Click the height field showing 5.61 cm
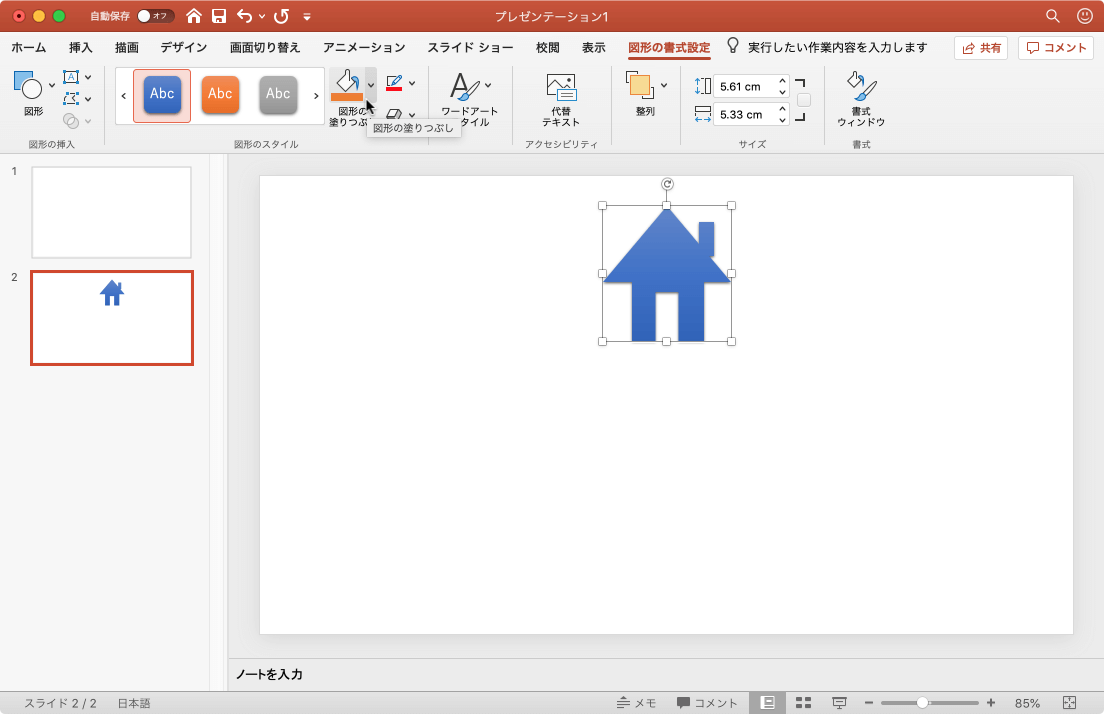 point(745,87)
